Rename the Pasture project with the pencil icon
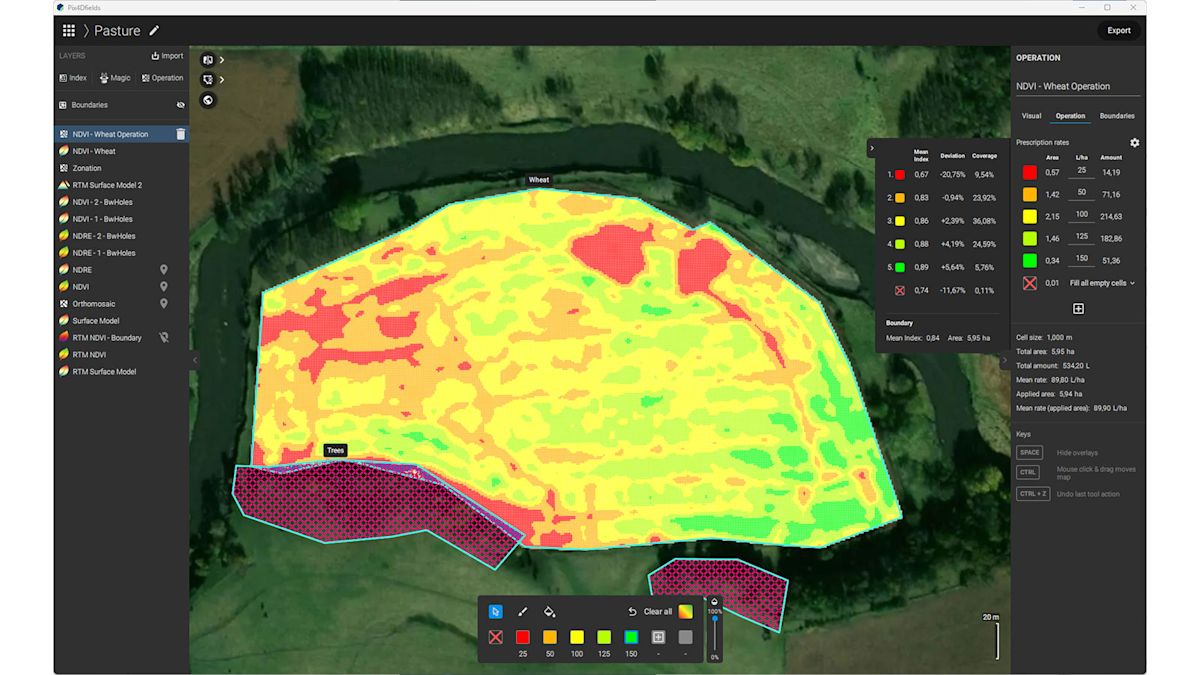 click(x=154, y=30)
